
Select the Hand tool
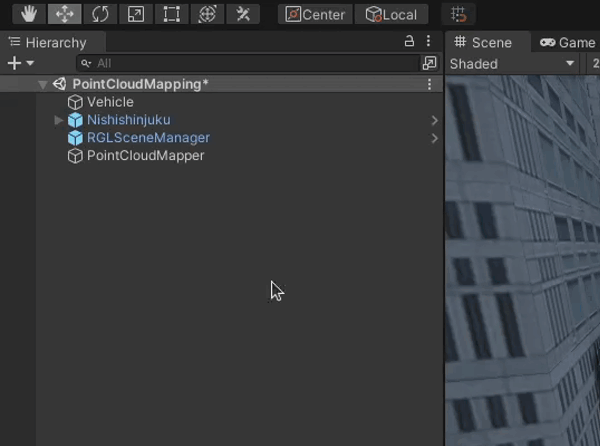(30, 14)
